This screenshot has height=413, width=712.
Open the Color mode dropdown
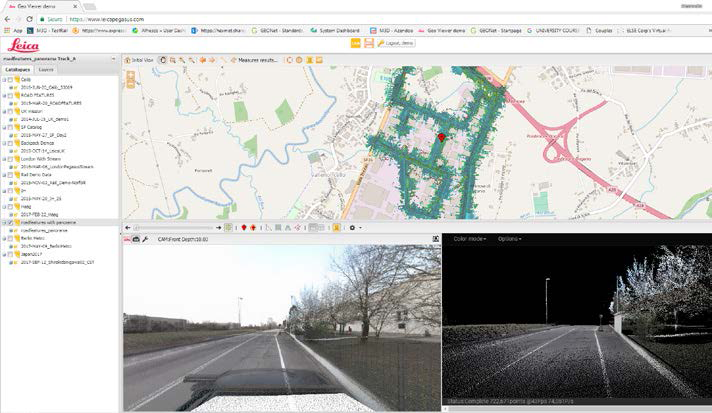[470, 239]
